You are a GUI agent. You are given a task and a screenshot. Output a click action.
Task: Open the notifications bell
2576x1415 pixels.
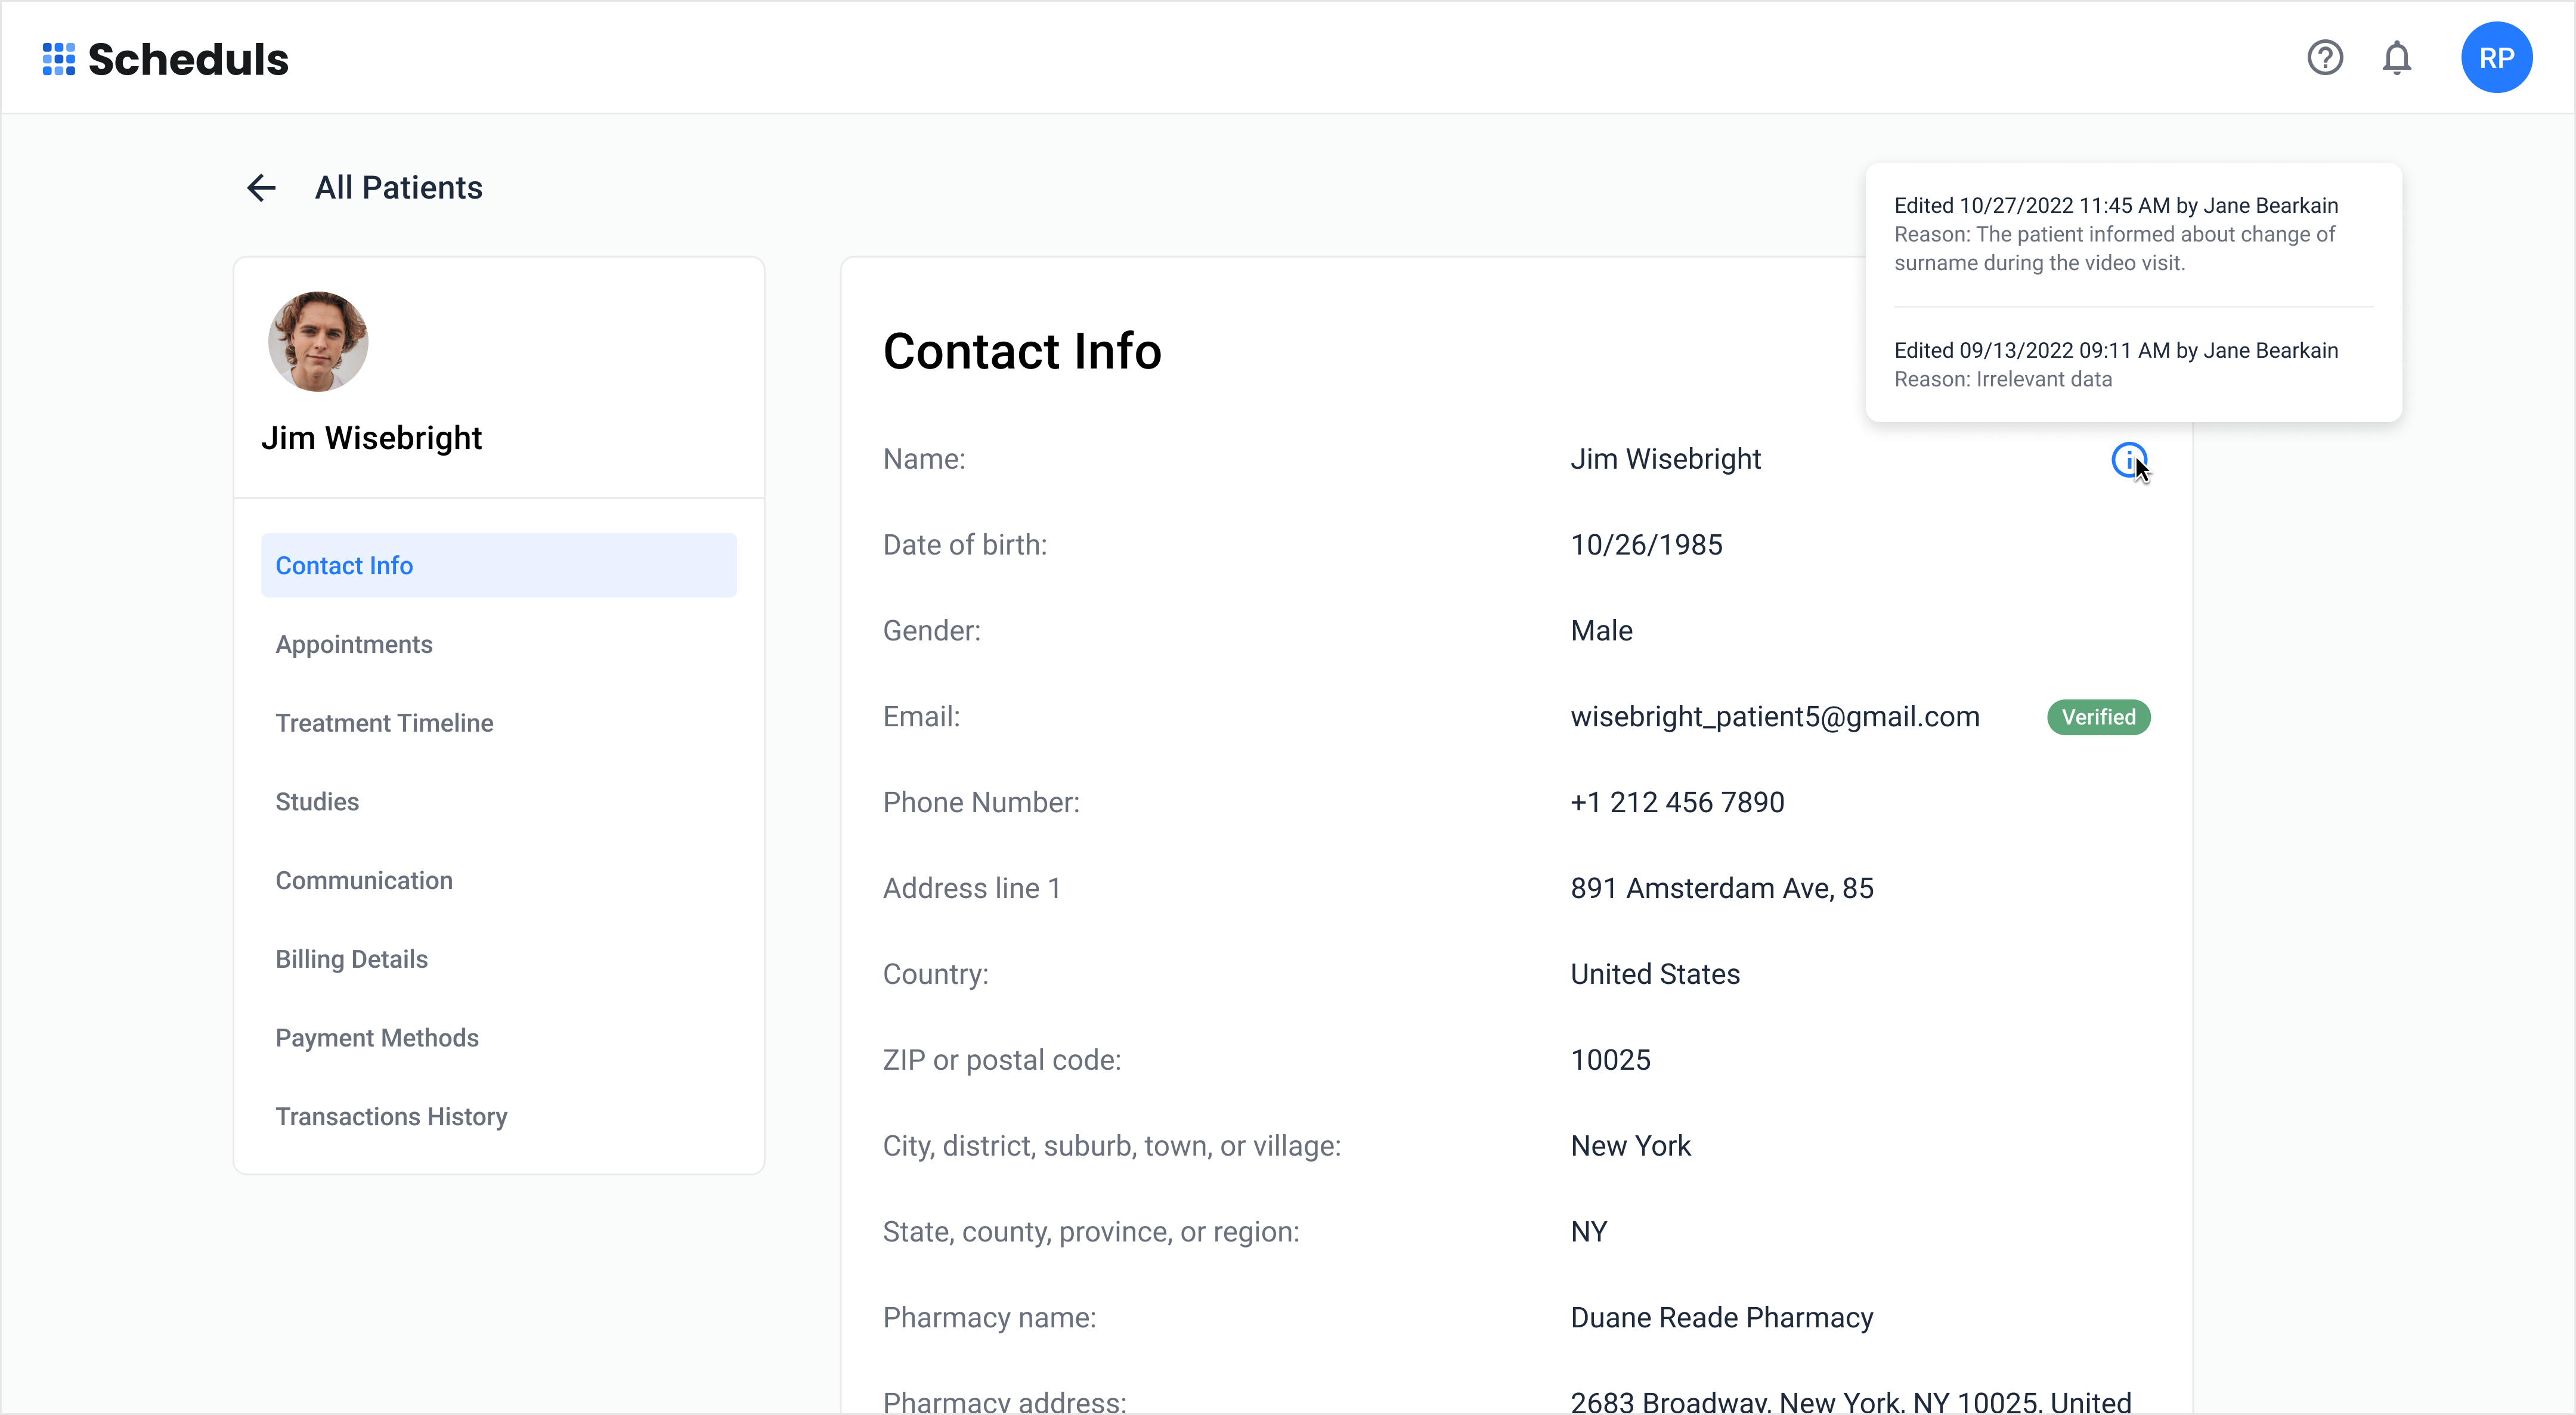tap(2396, 58)
